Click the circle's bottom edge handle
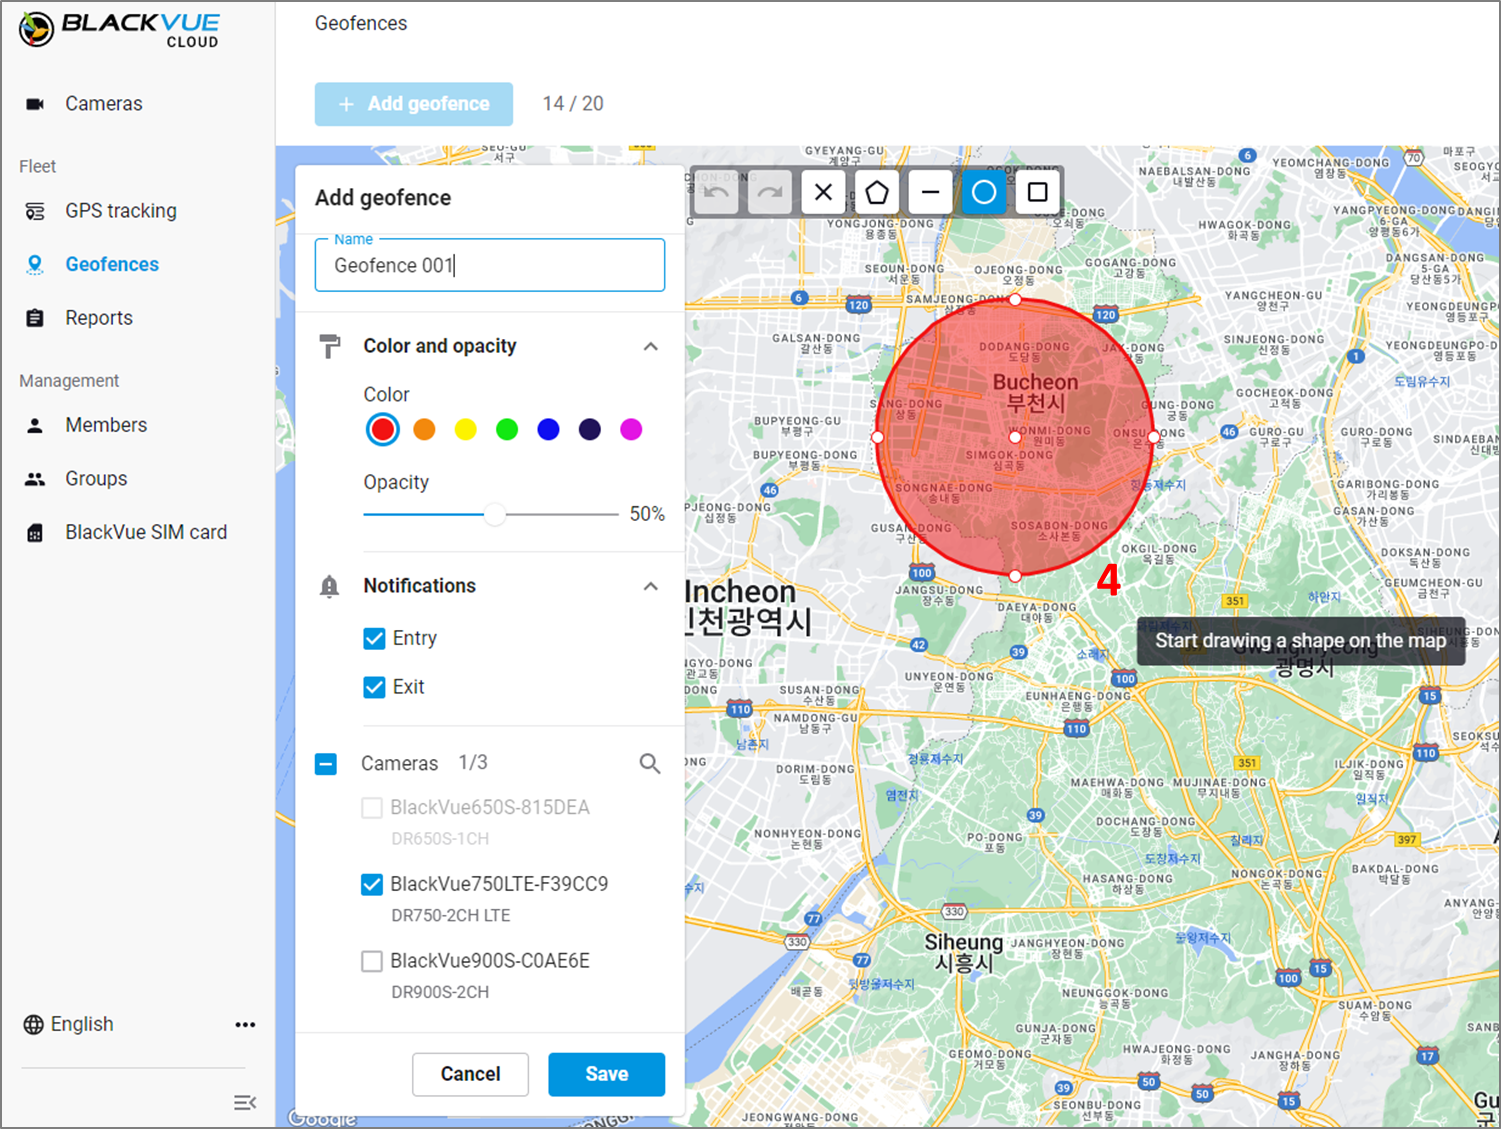The height and width of the screenshot is (1129, 1501). click(x=1015, y=576)
